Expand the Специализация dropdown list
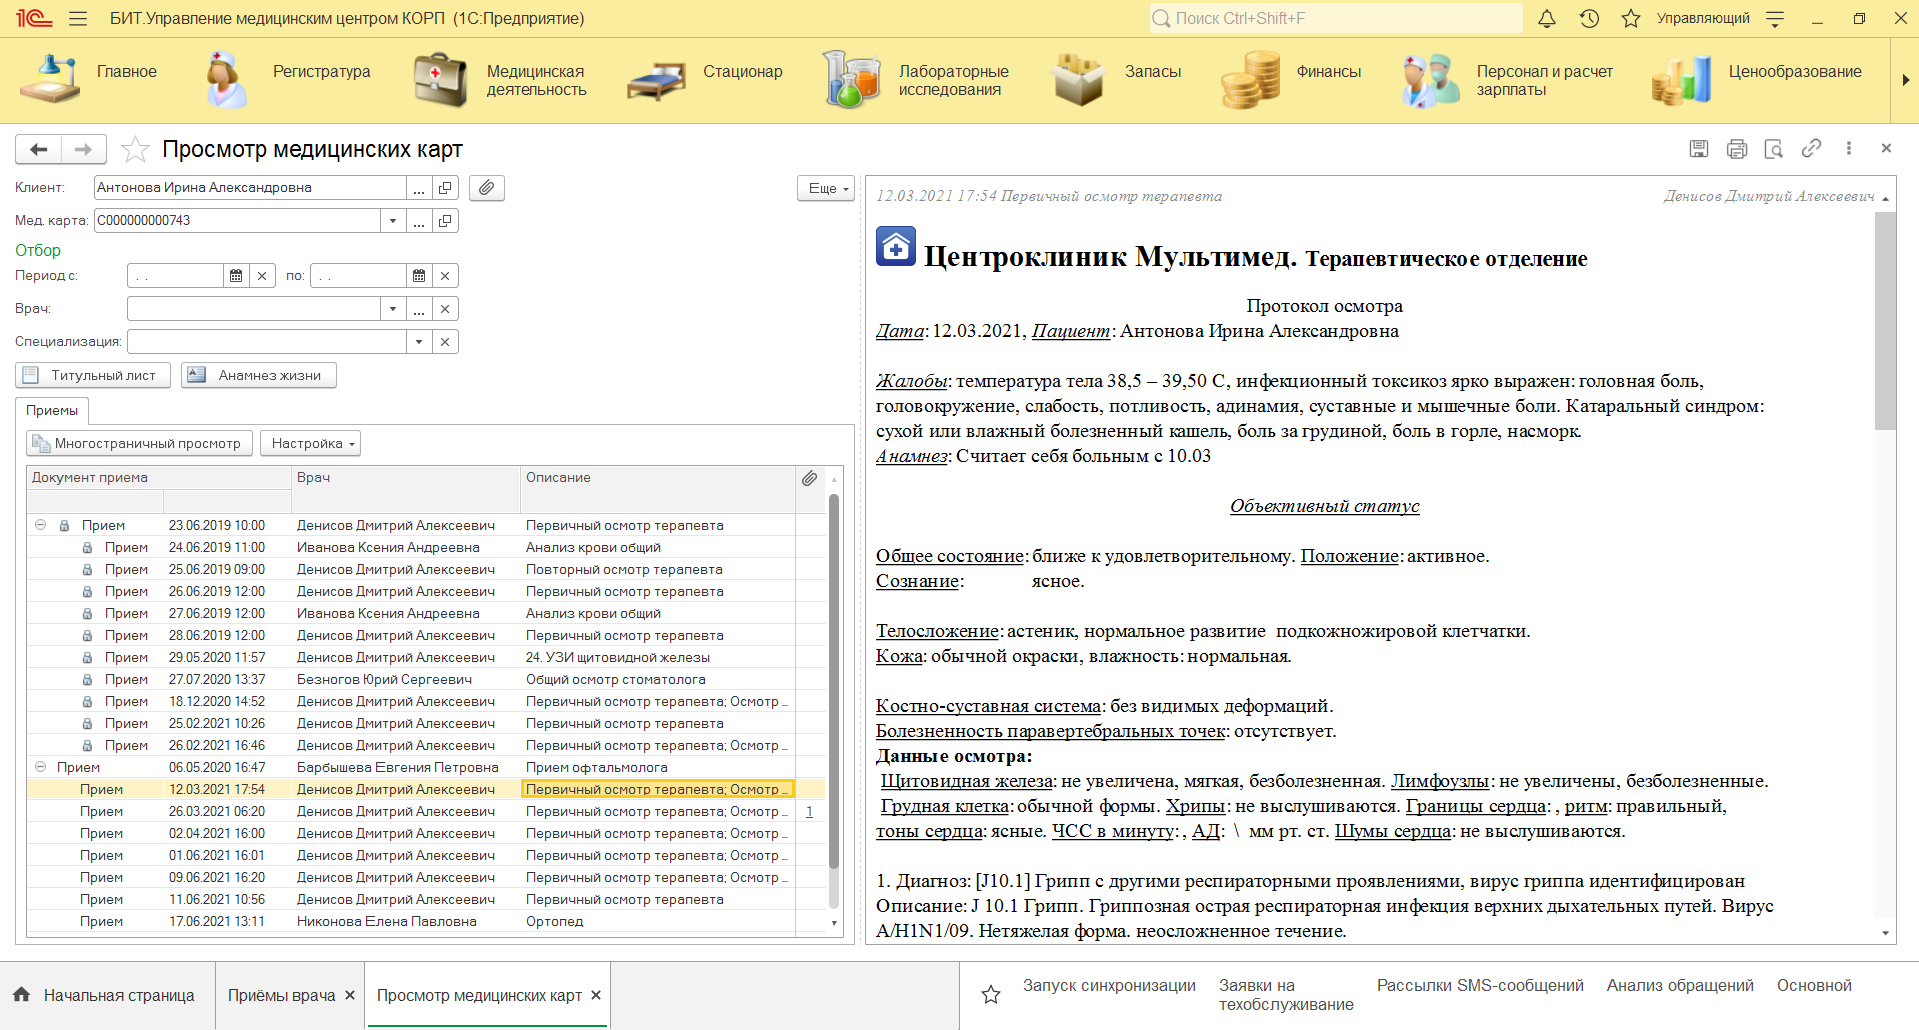 click(x=418, y=342)
